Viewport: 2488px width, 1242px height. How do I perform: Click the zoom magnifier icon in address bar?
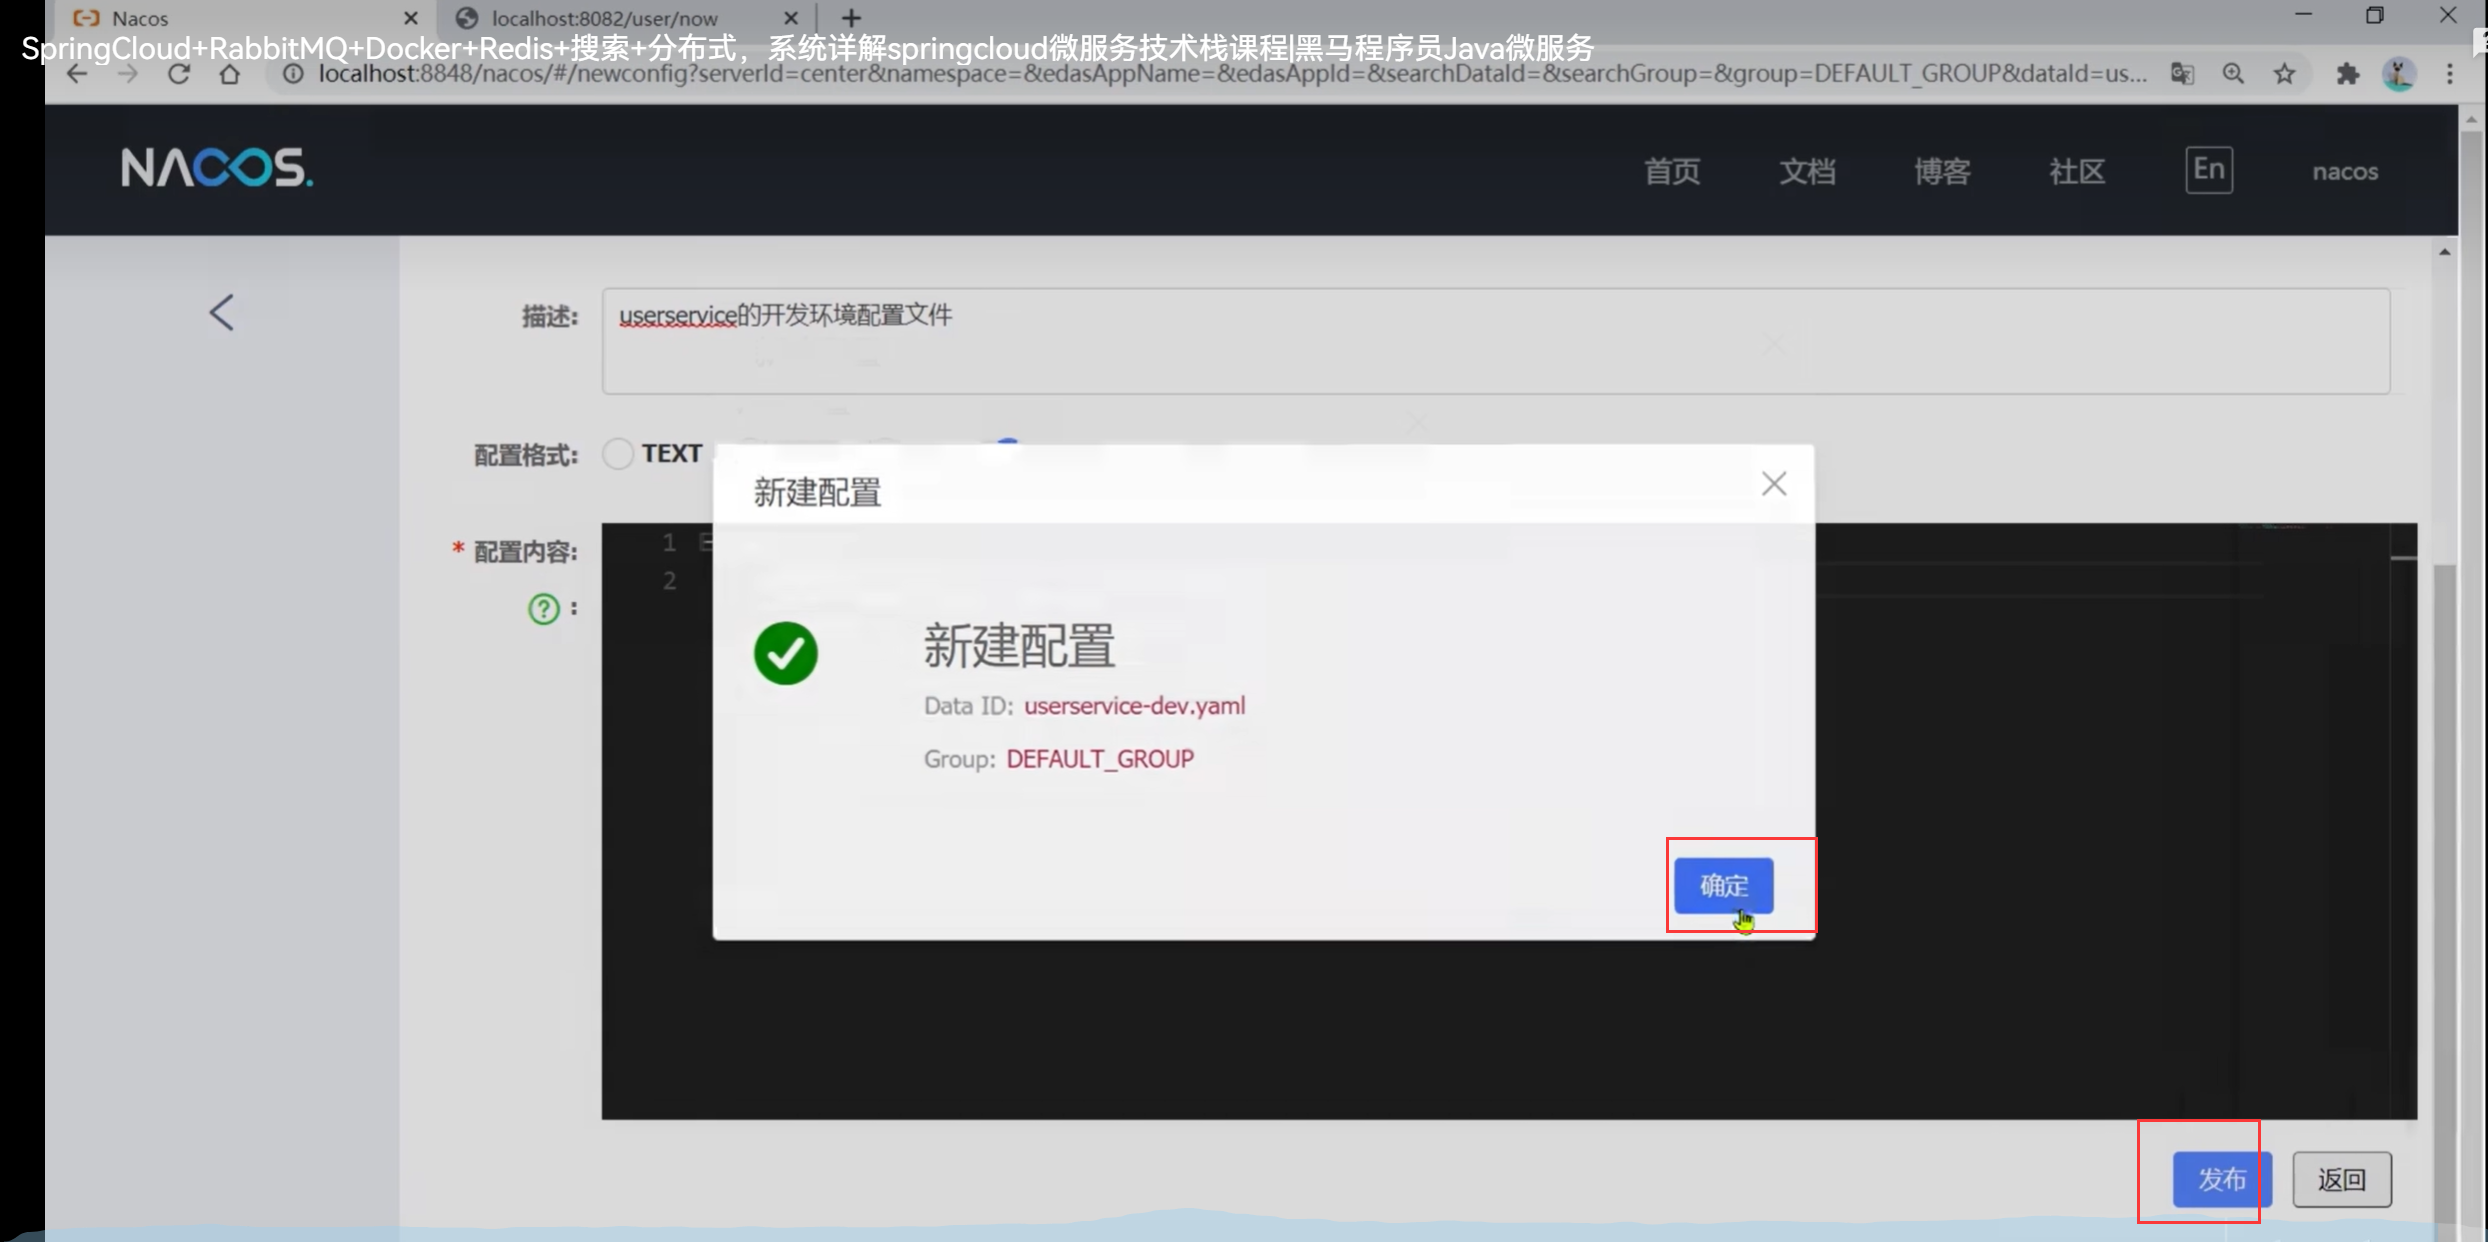2233,74
